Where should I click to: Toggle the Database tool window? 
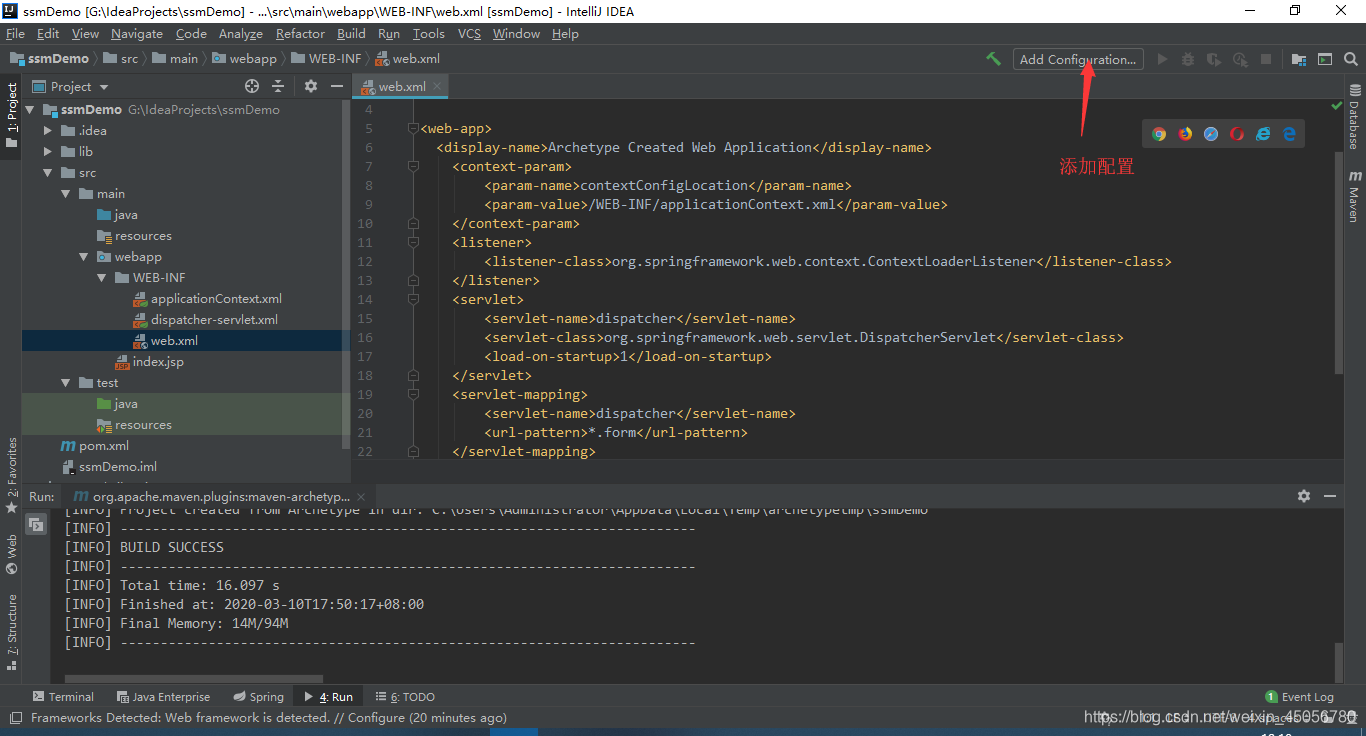(x=1354, y=117)
